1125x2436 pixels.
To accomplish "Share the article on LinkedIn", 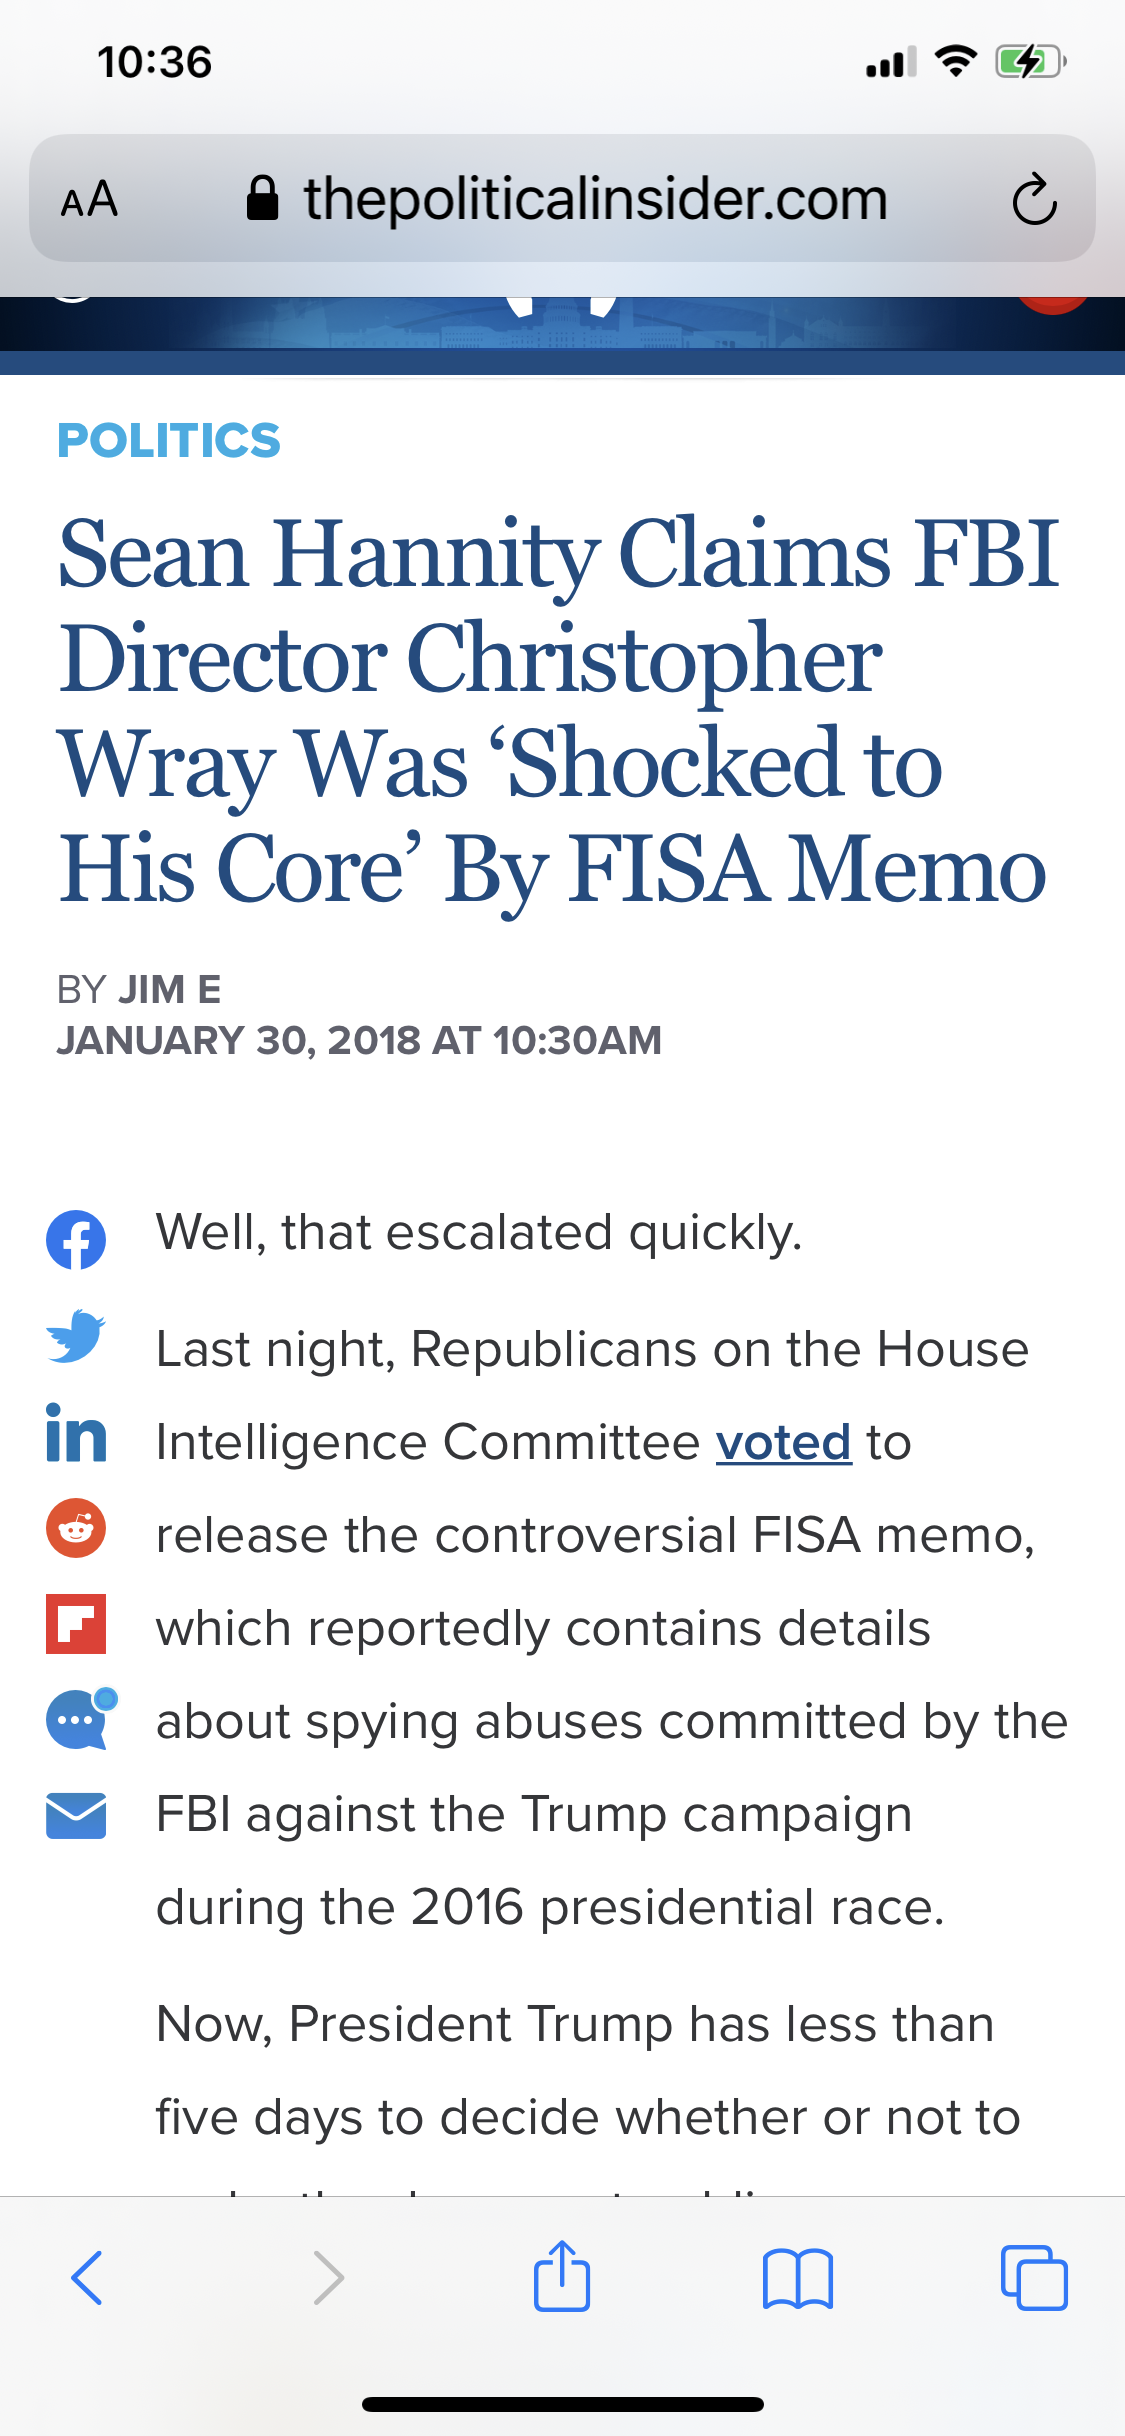I will tap(76, 1432).
